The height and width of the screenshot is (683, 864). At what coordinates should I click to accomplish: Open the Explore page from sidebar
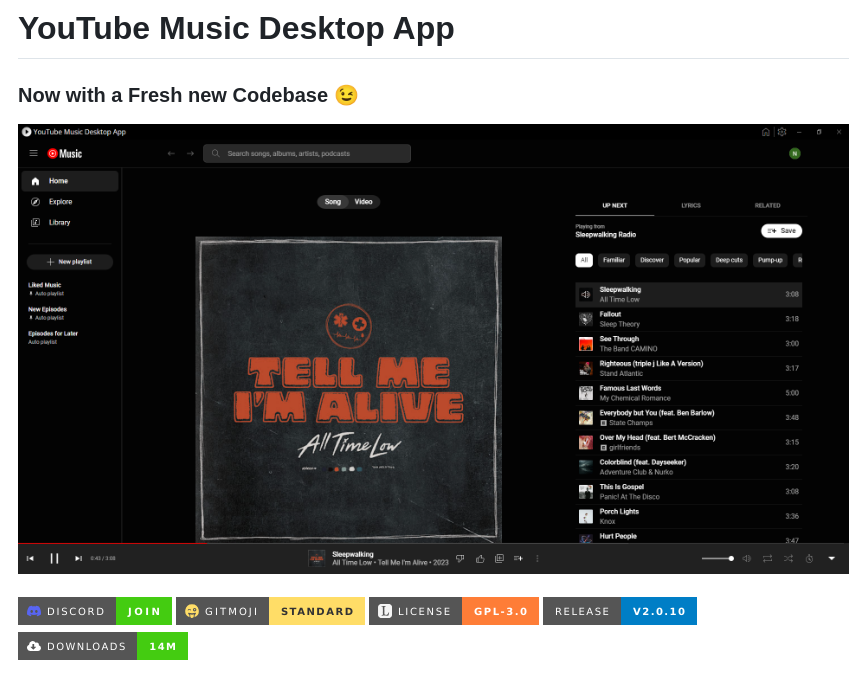60,202
